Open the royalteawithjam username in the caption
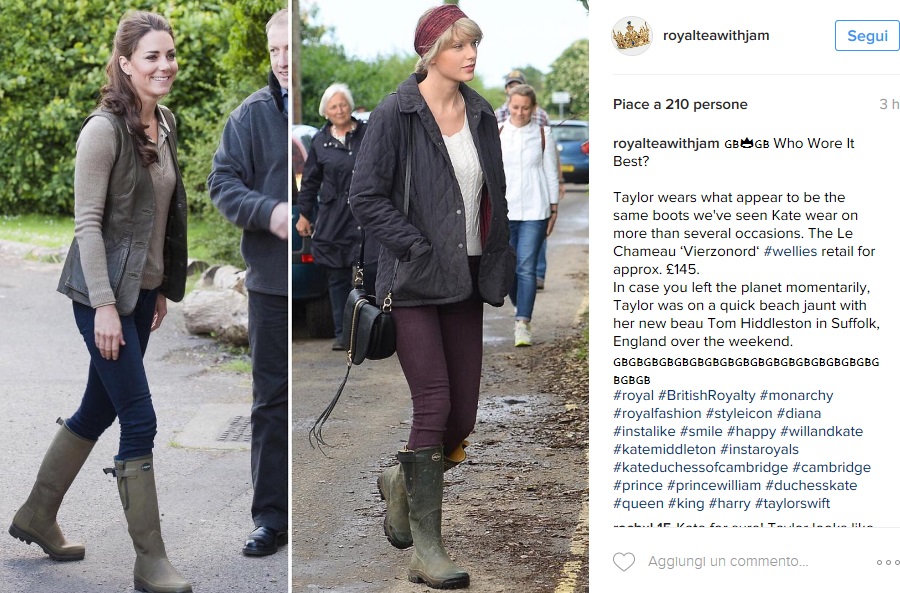The height and width of the screenshot is (593, 900). click(666, 144)
